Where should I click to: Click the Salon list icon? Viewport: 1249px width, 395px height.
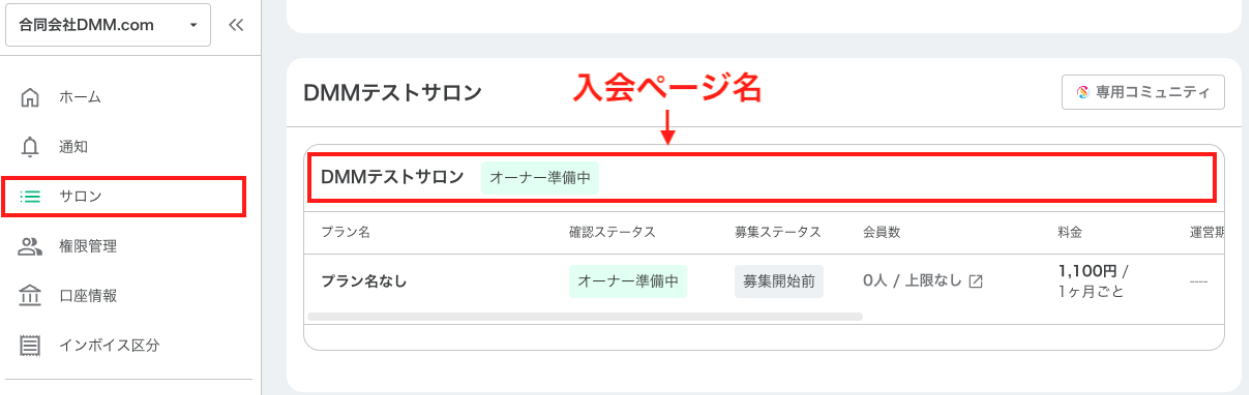(x=30, y=197)
